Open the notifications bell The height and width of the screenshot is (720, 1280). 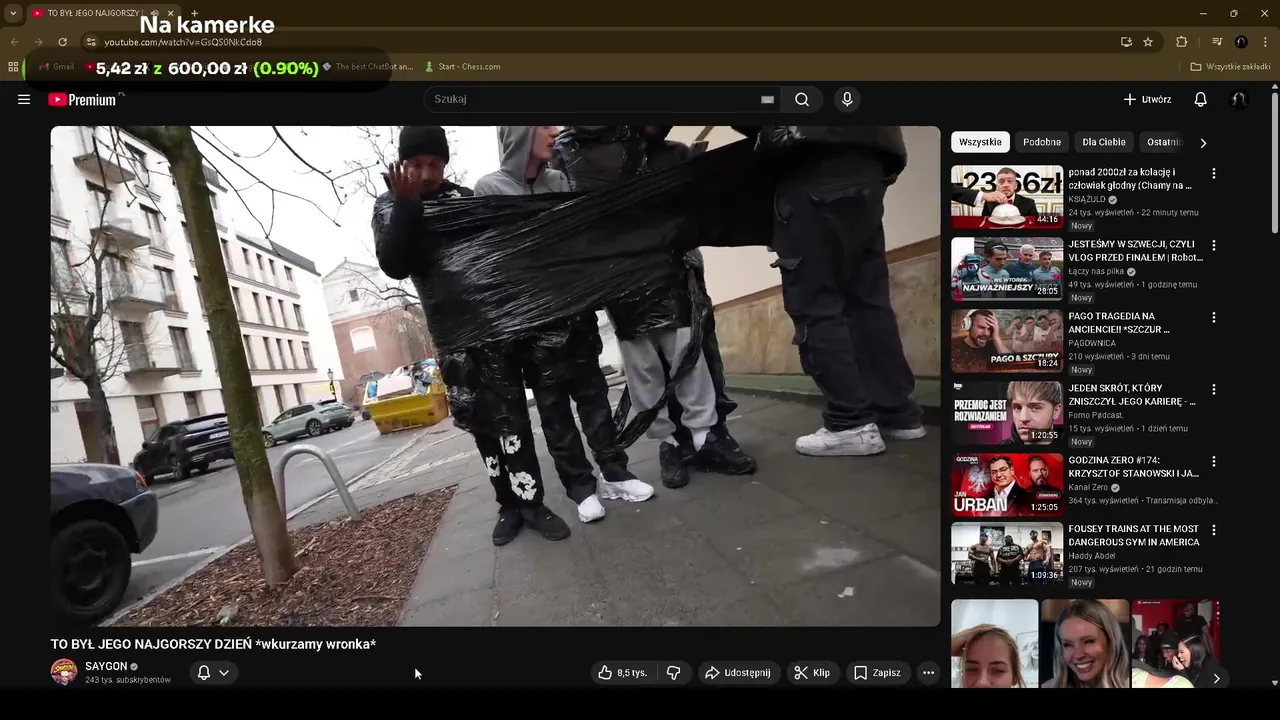1201,99
